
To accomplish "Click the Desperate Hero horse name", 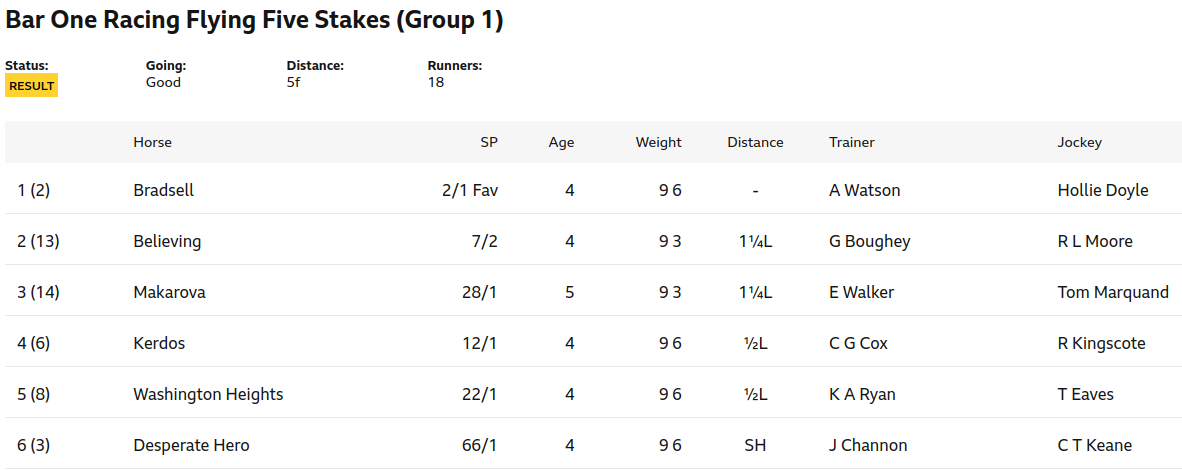I will click(x=191, y=445).
